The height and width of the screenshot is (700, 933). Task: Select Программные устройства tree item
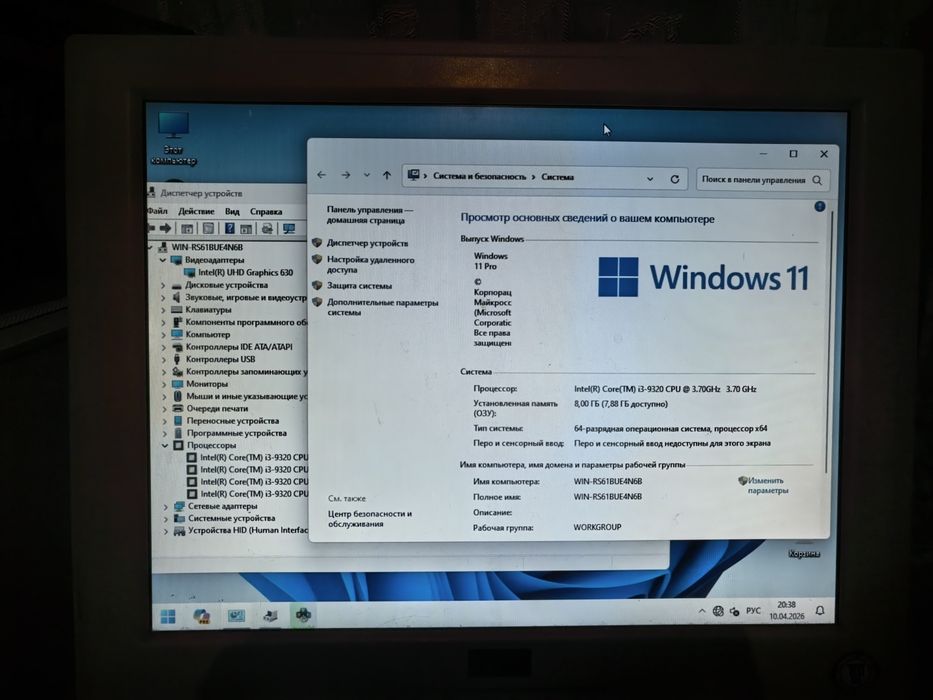(x=237, y=433)
